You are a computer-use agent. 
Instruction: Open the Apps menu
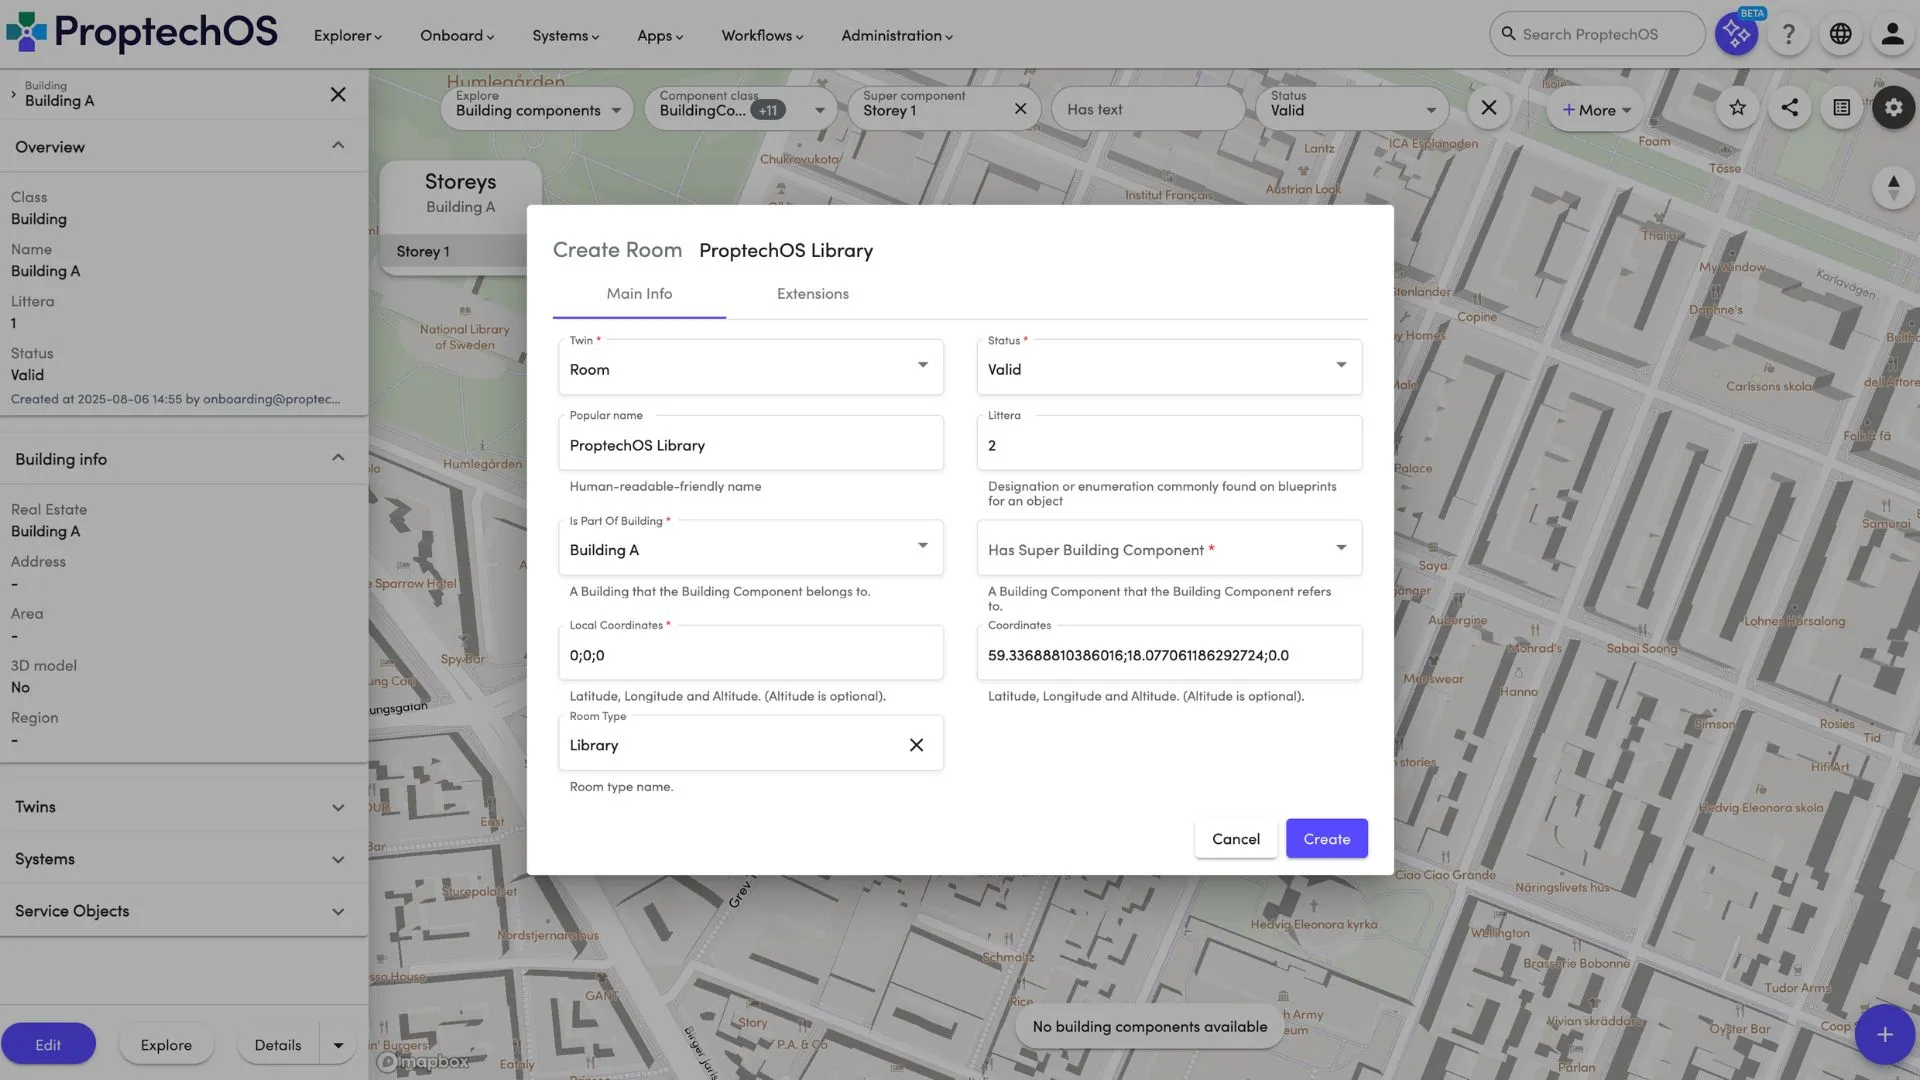pos(660,36)
